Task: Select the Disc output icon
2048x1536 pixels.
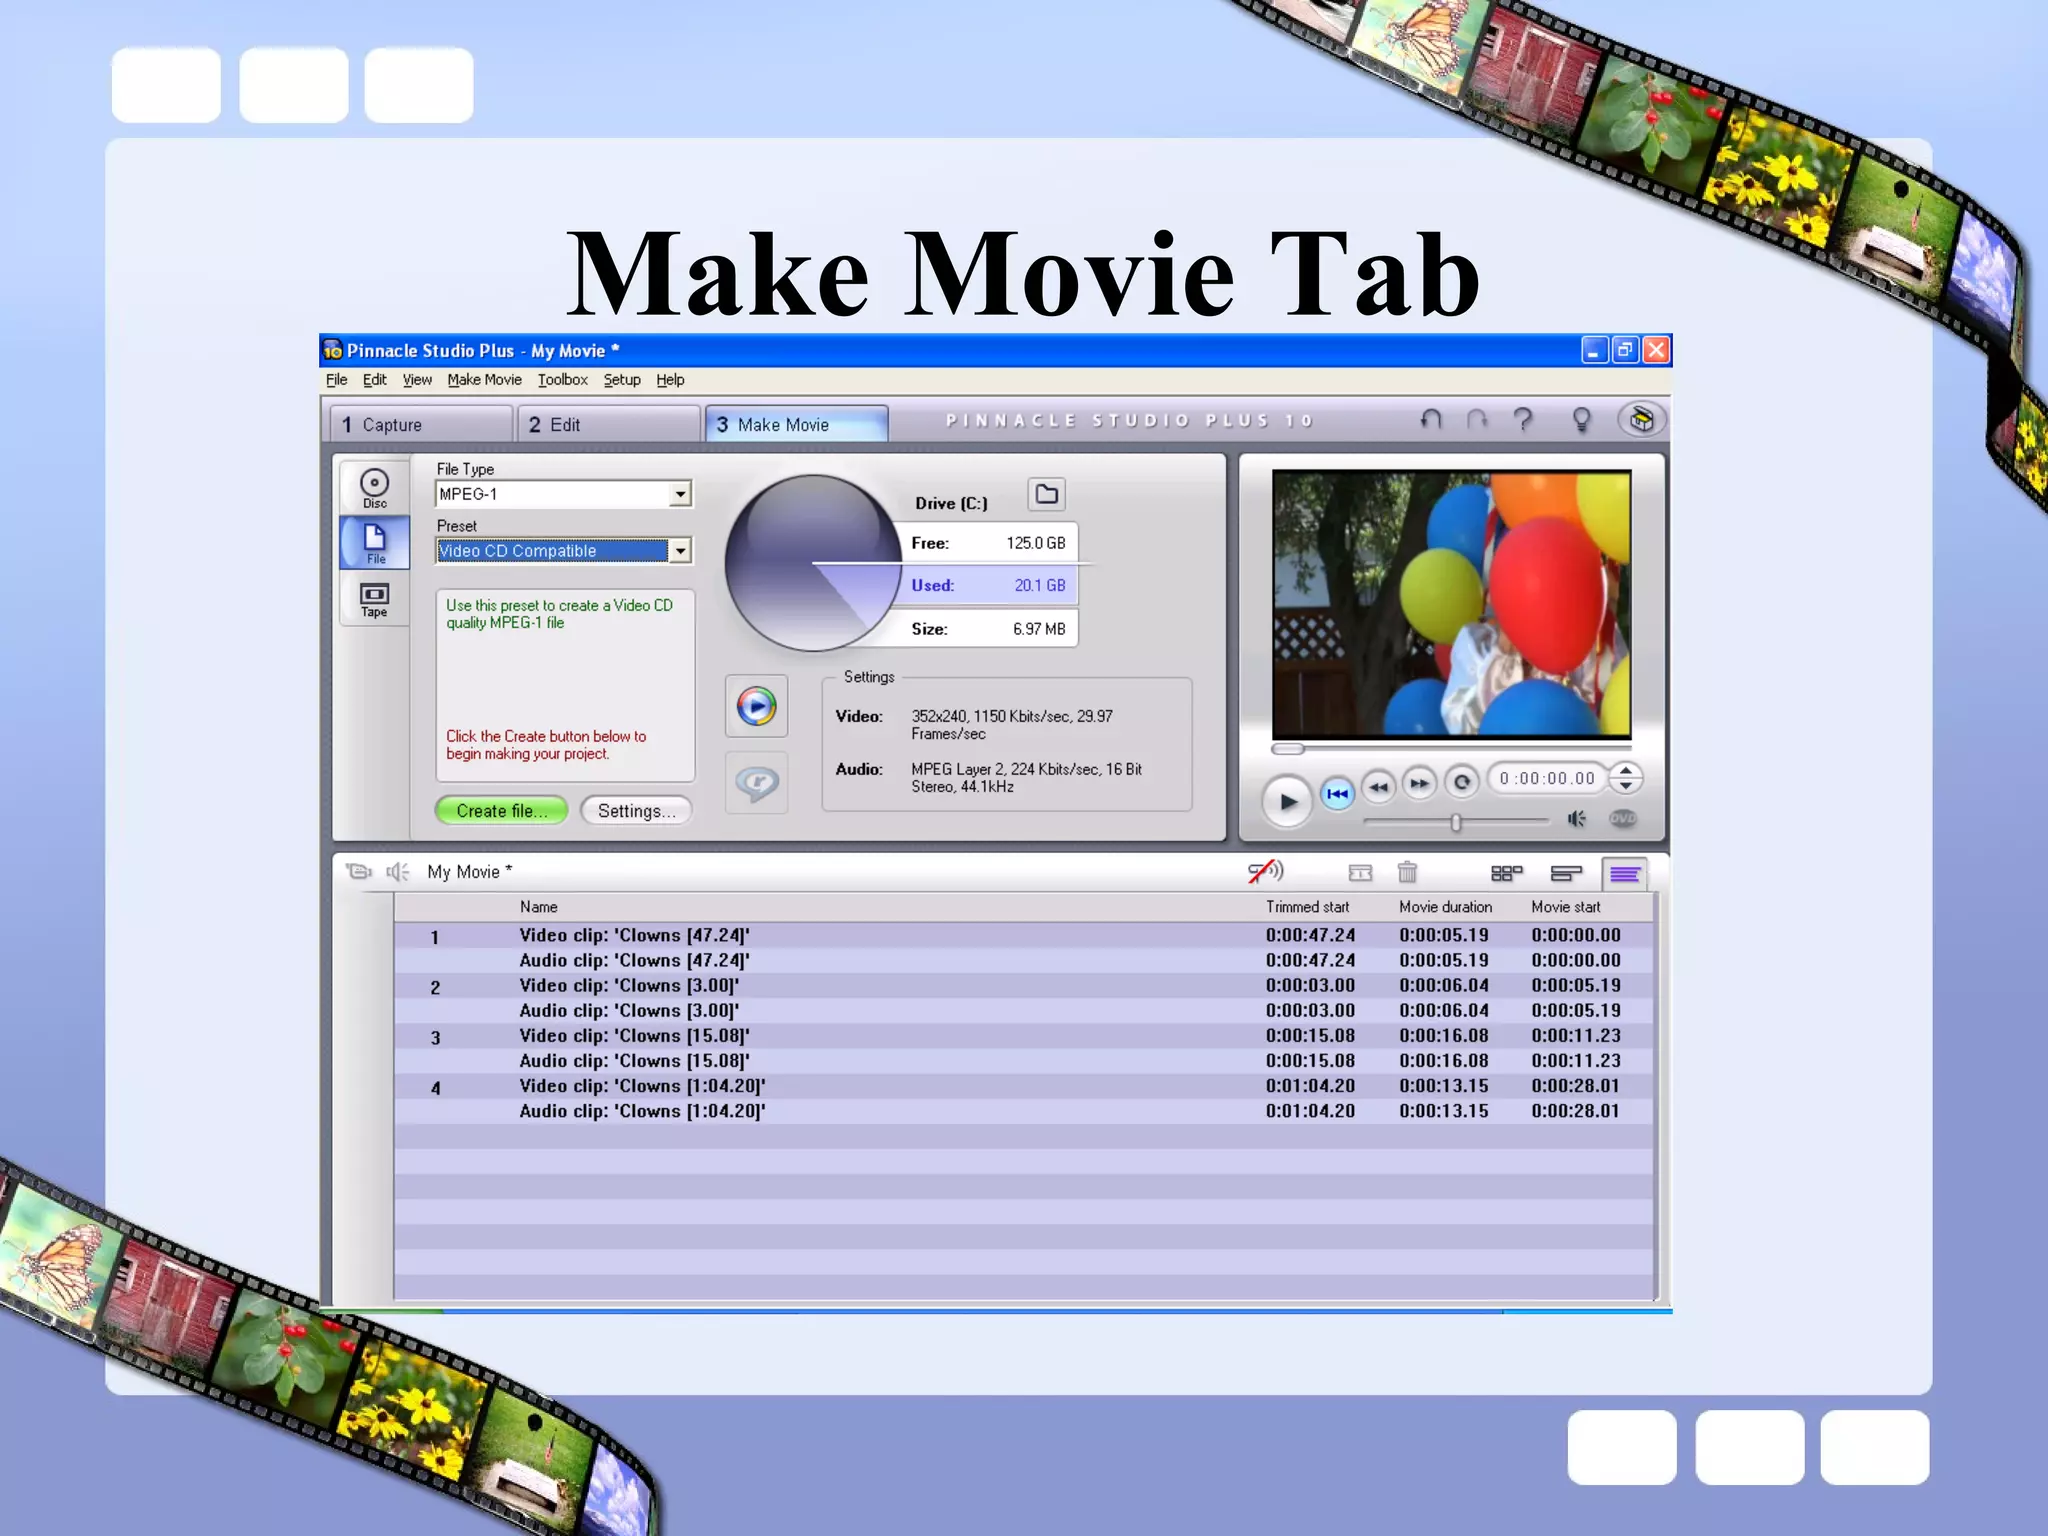Action: (374, 488)
